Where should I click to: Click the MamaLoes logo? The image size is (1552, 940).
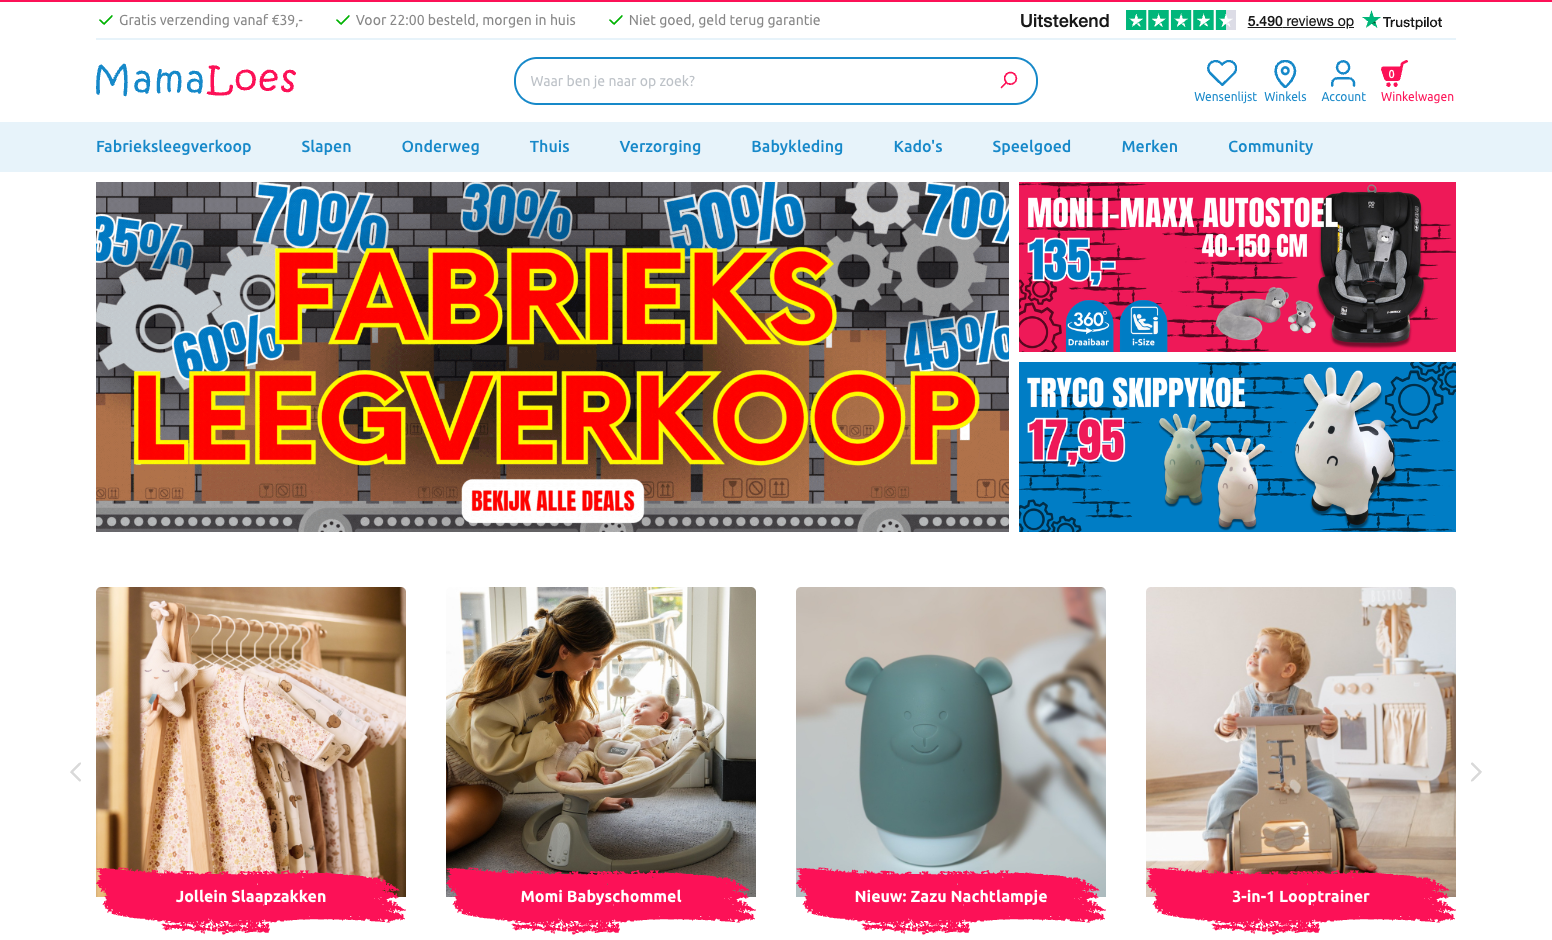click(x=196, y=80)
